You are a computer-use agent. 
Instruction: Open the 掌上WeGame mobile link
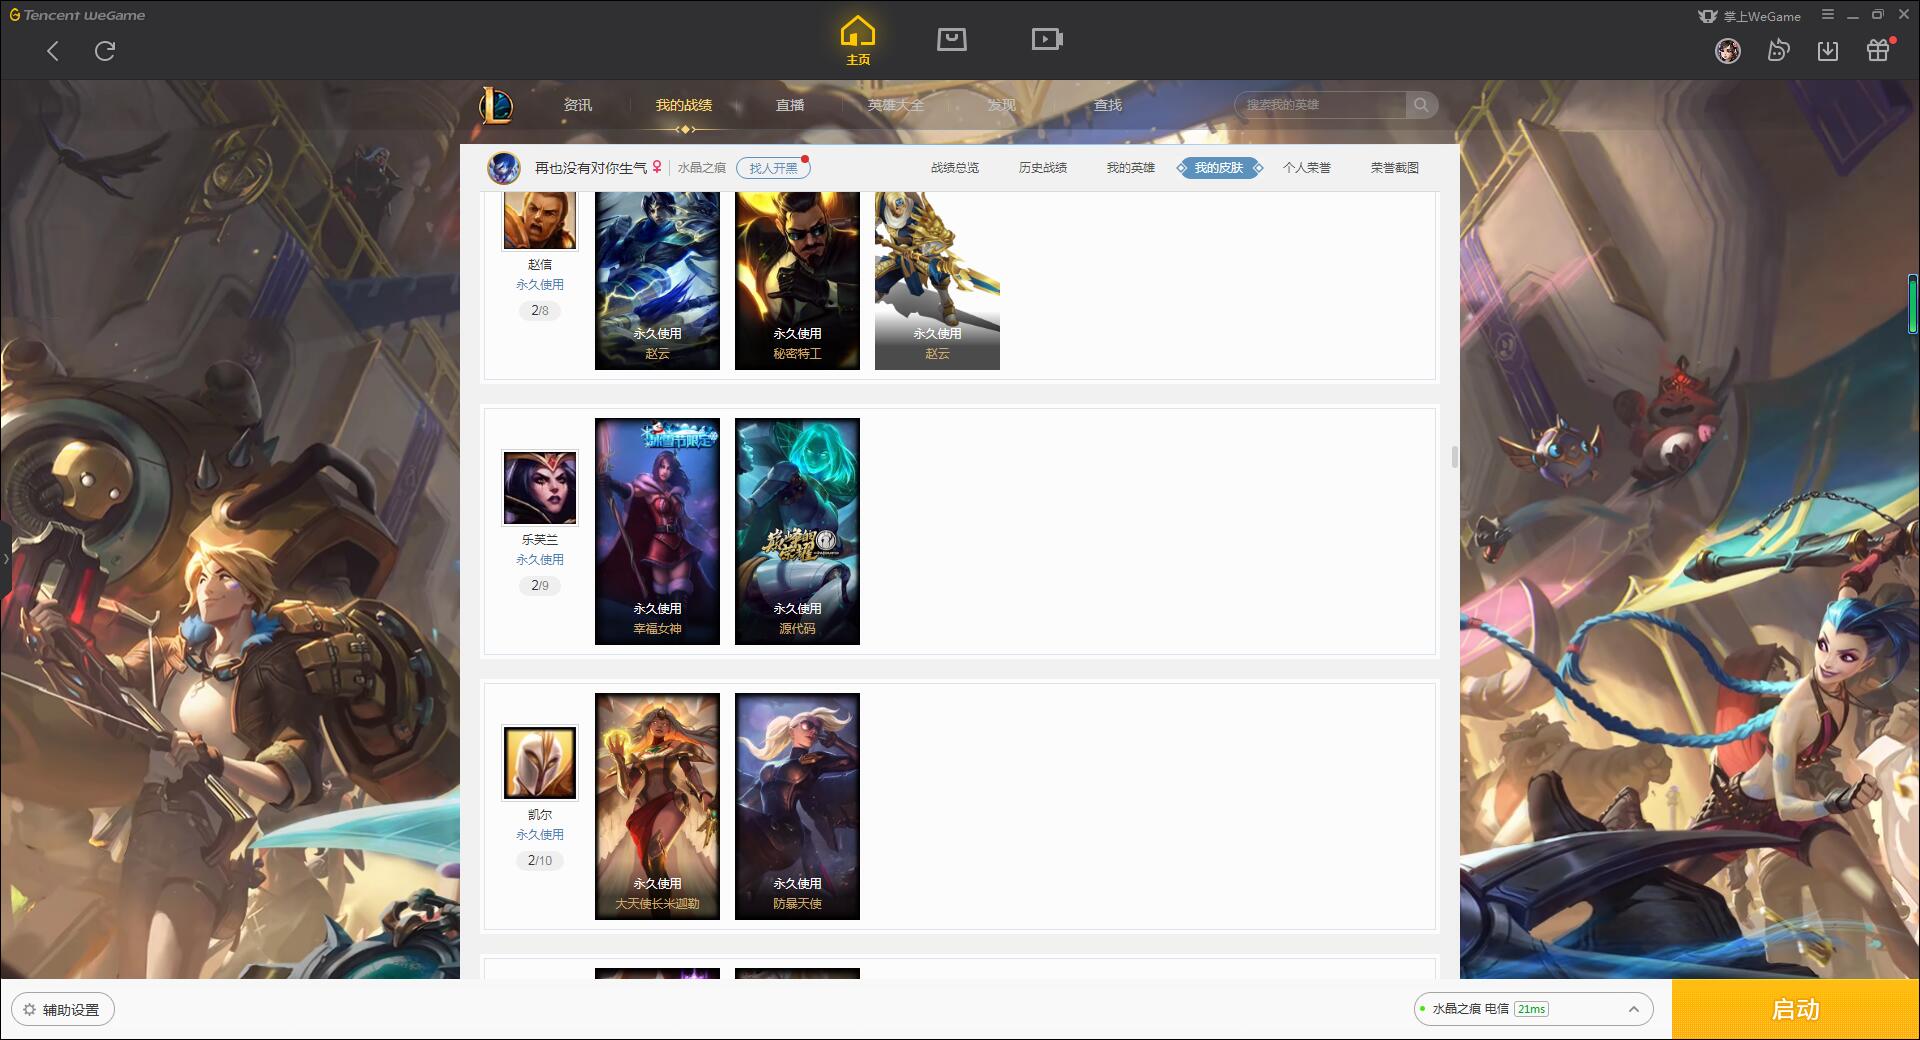tap(1749, 16)
